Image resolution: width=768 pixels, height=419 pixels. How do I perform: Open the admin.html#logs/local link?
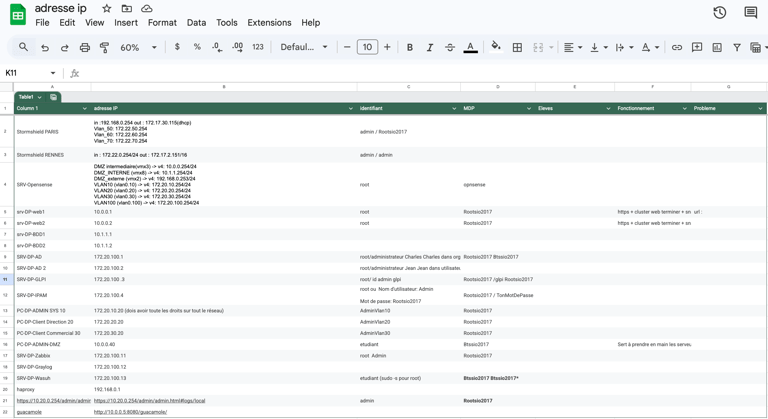149,401
